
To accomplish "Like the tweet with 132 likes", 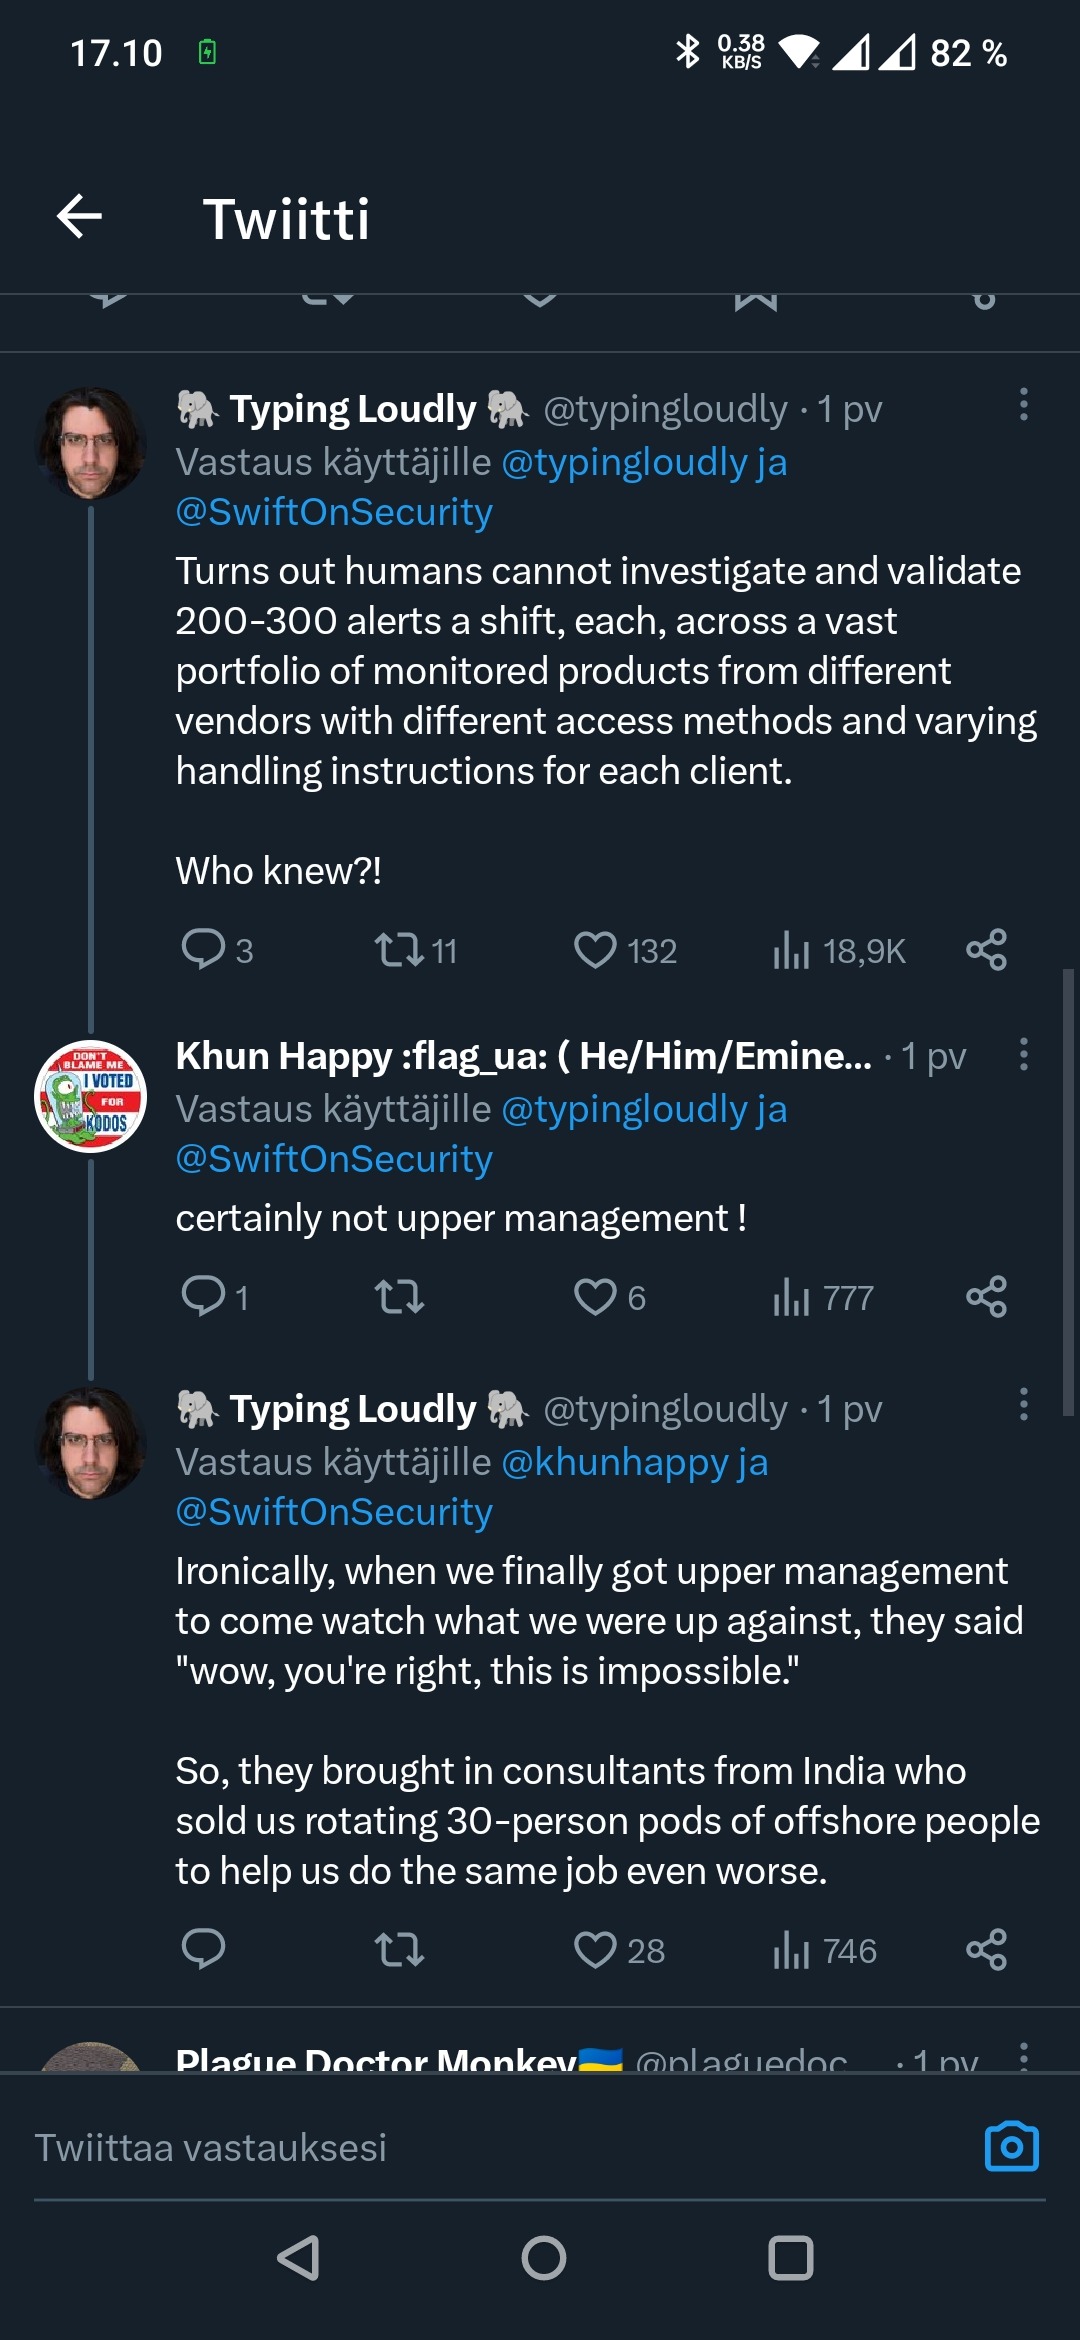I will (x=595, y=949).
